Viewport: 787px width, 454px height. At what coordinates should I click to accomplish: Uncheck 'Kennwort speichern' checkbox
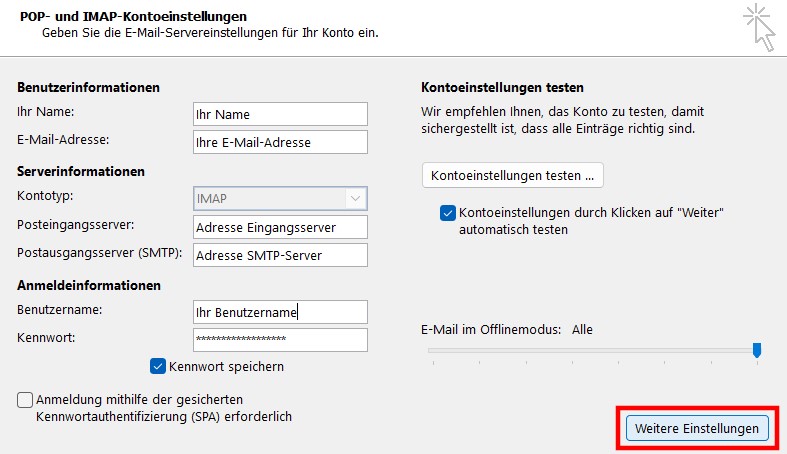[x=158, y=366]
